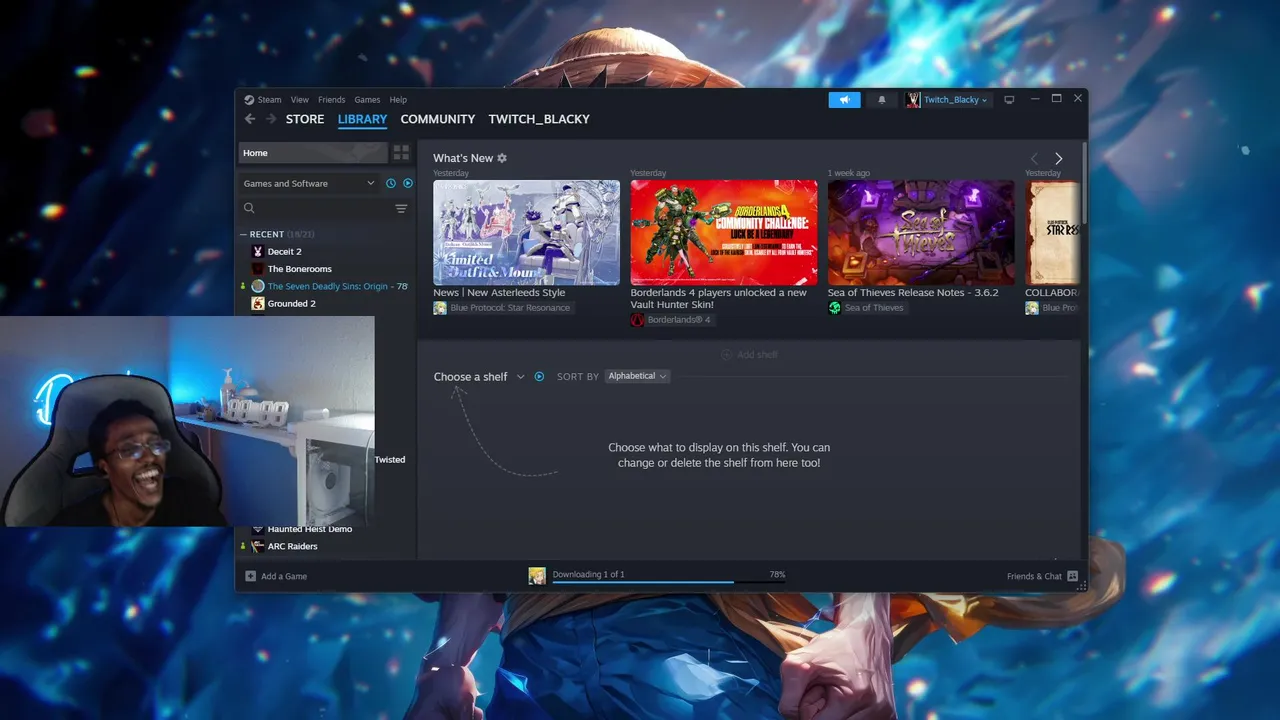Toggle shelf ready-to-play filter icon
The height and width of the screenshot is (720, 1280).
(539, 377)
